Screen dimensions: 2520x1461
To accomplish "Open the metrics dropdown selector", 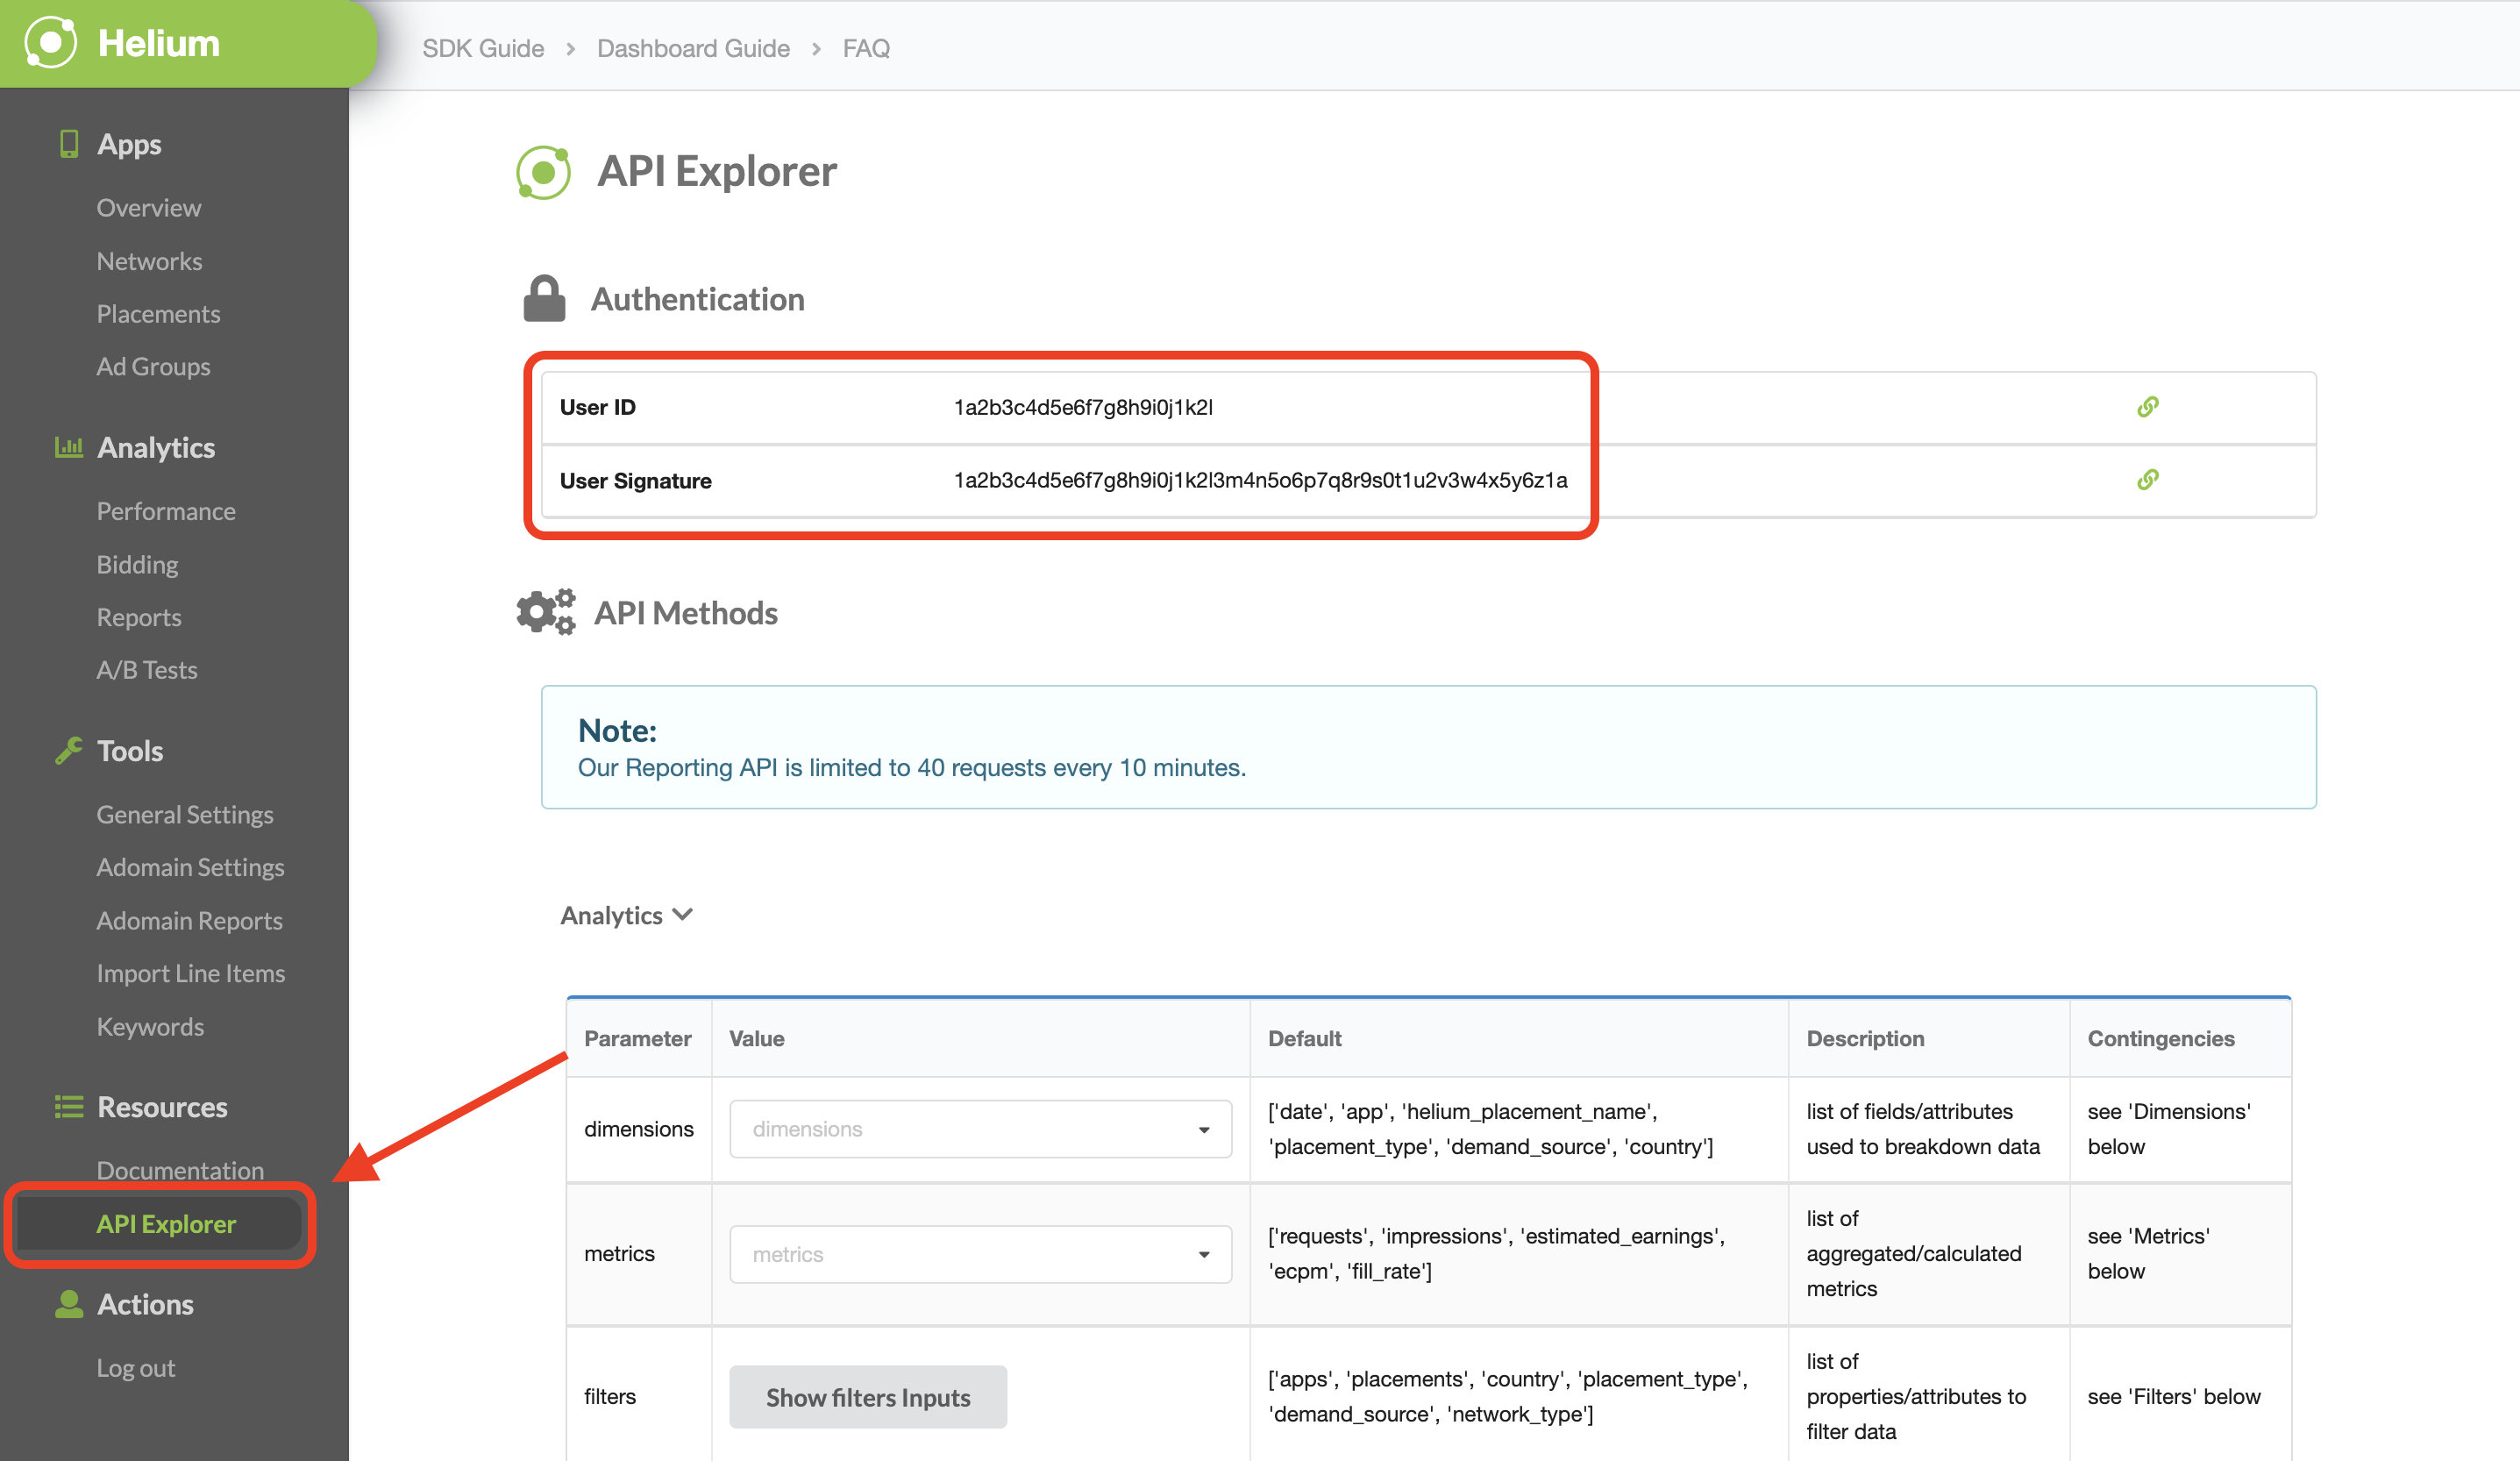I will click(x=978, y=1252).
